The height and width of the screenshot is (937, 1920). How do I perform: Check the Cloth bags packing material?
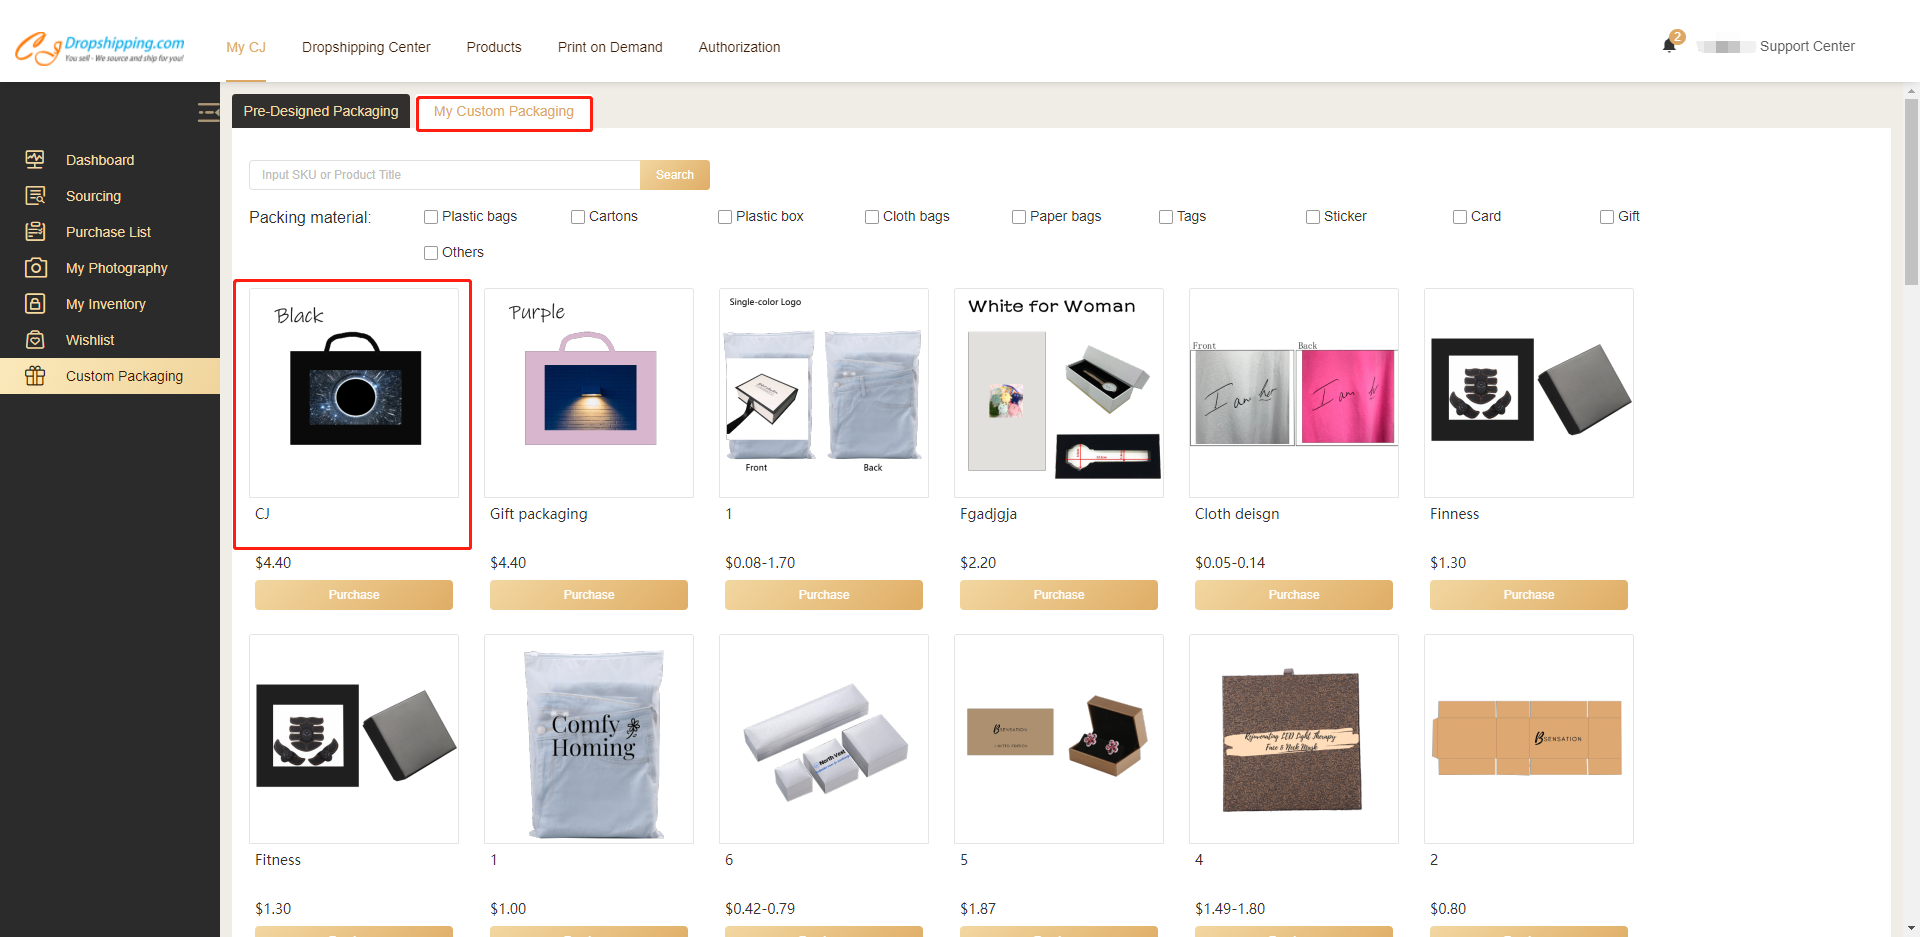pyautogui.click(x=871, y=216)
